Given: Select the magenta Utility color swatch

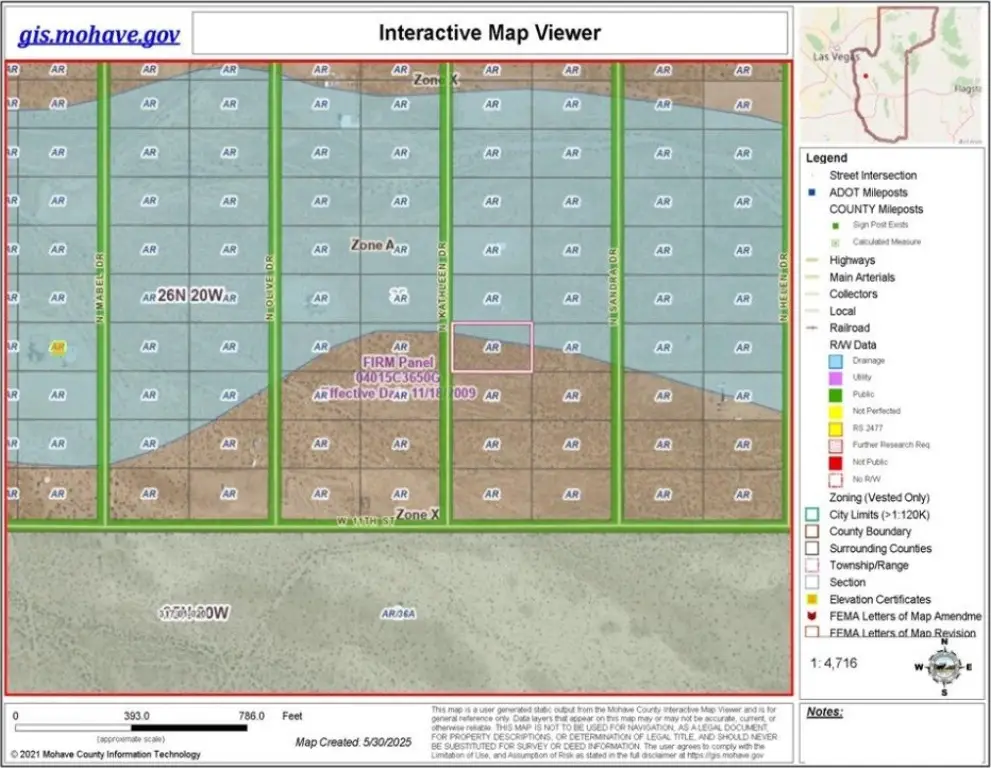Looking at the screenshot, I should [x=835, y=377].
